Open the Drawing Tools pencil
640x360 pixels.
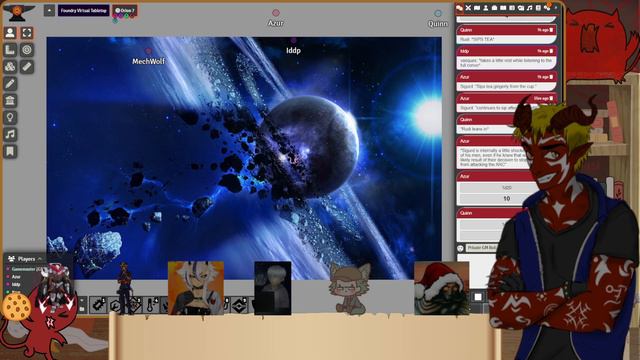click(x=10, y=84)
